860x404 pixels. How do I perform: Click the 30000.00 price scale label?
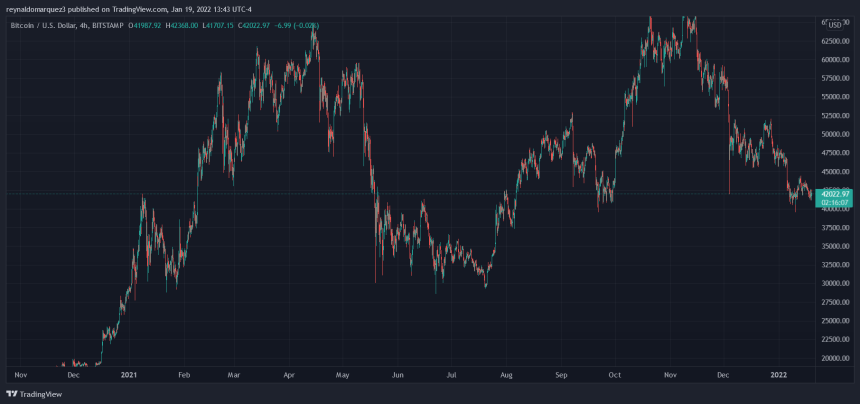[836, 283]
